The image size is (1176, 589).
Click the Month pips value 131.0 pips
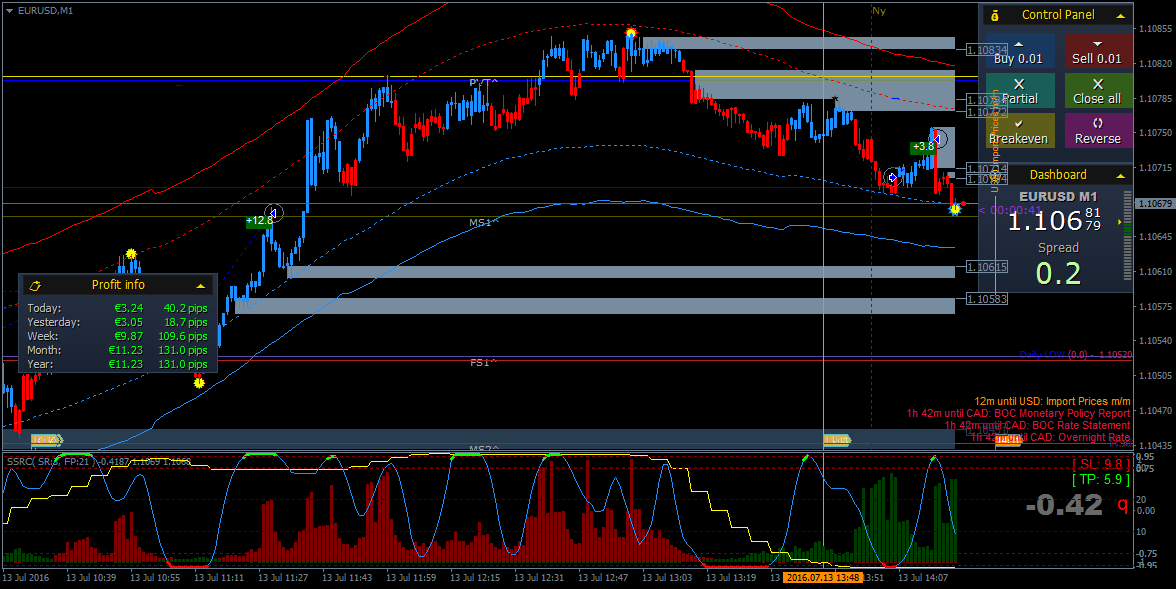tap(182, 350)
